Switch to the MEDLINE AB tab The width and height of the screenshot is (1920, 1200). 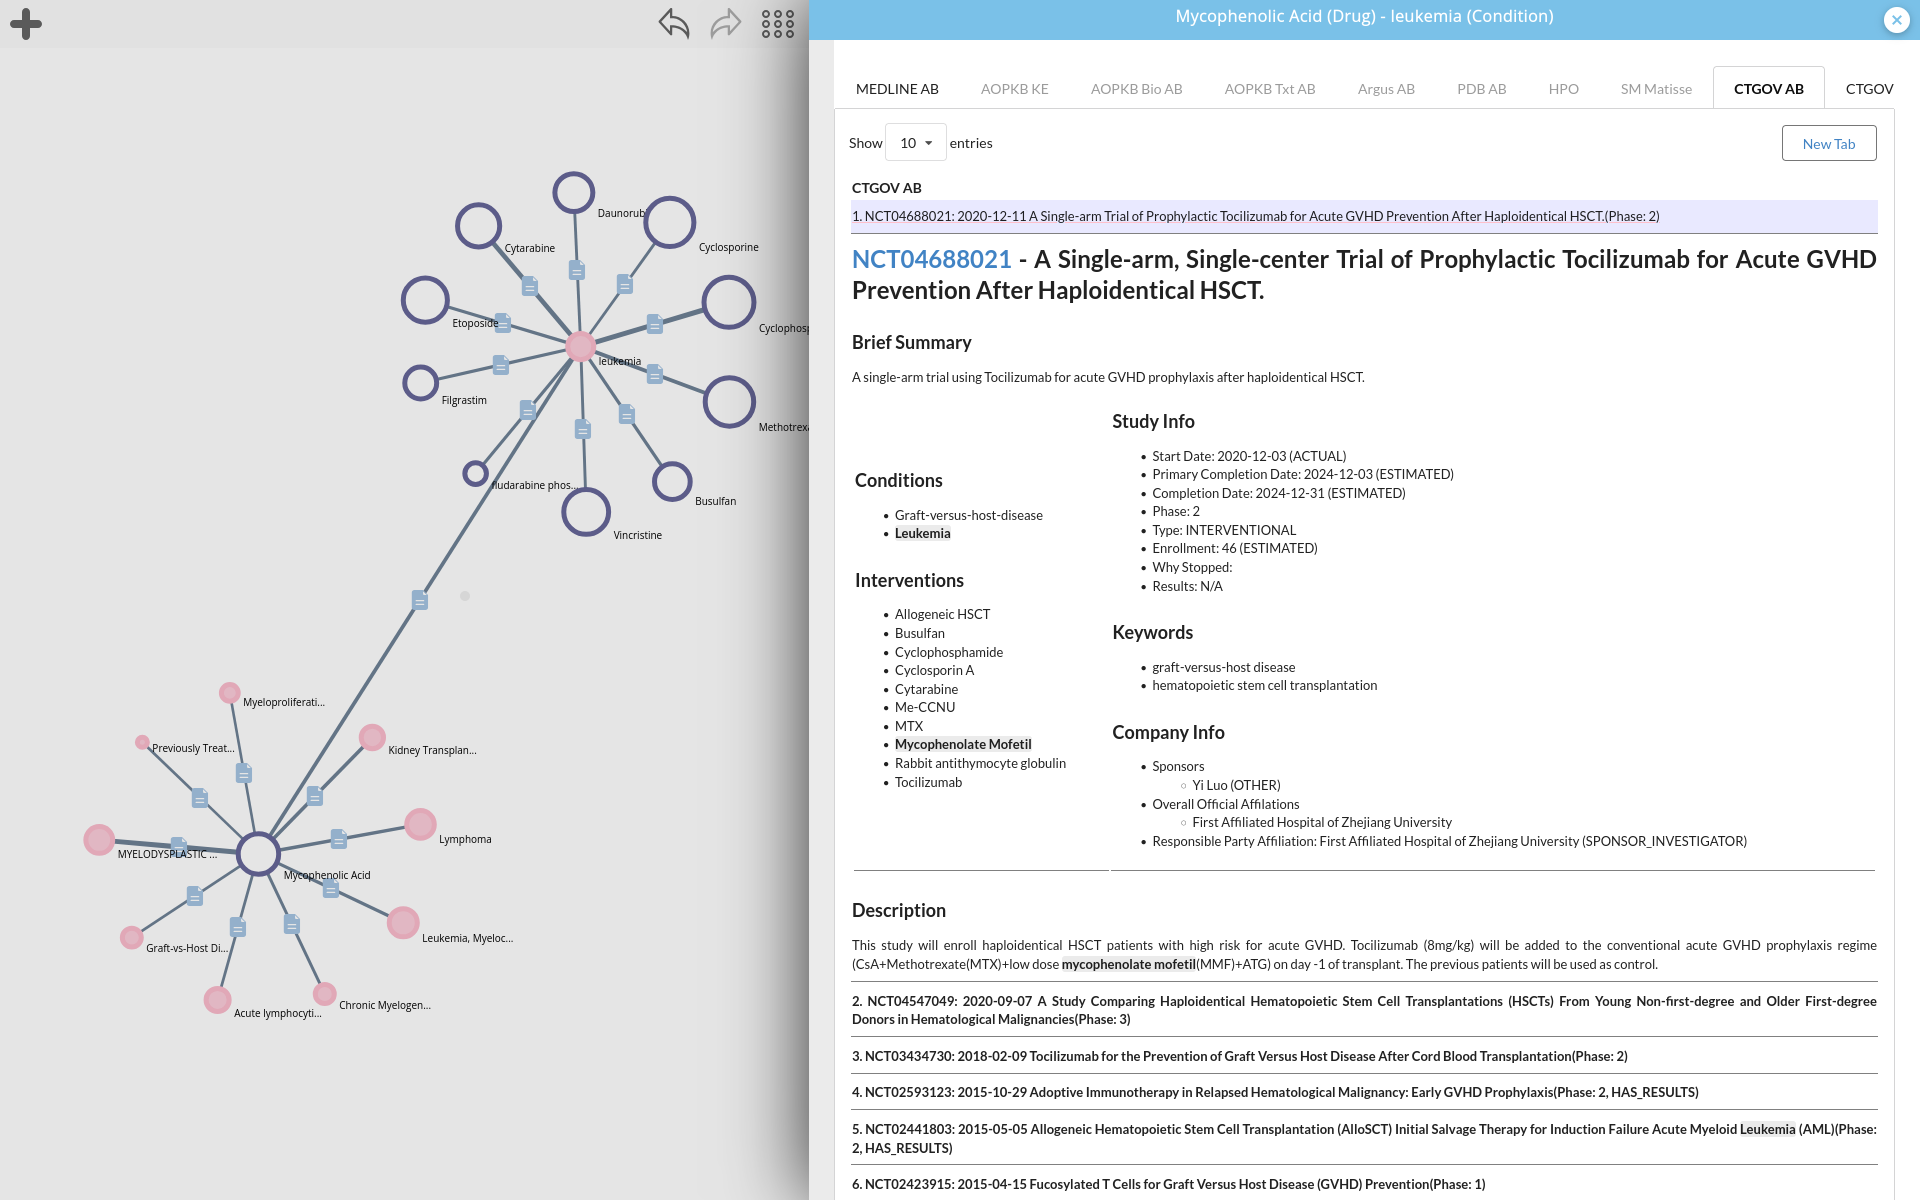point(897,89)
